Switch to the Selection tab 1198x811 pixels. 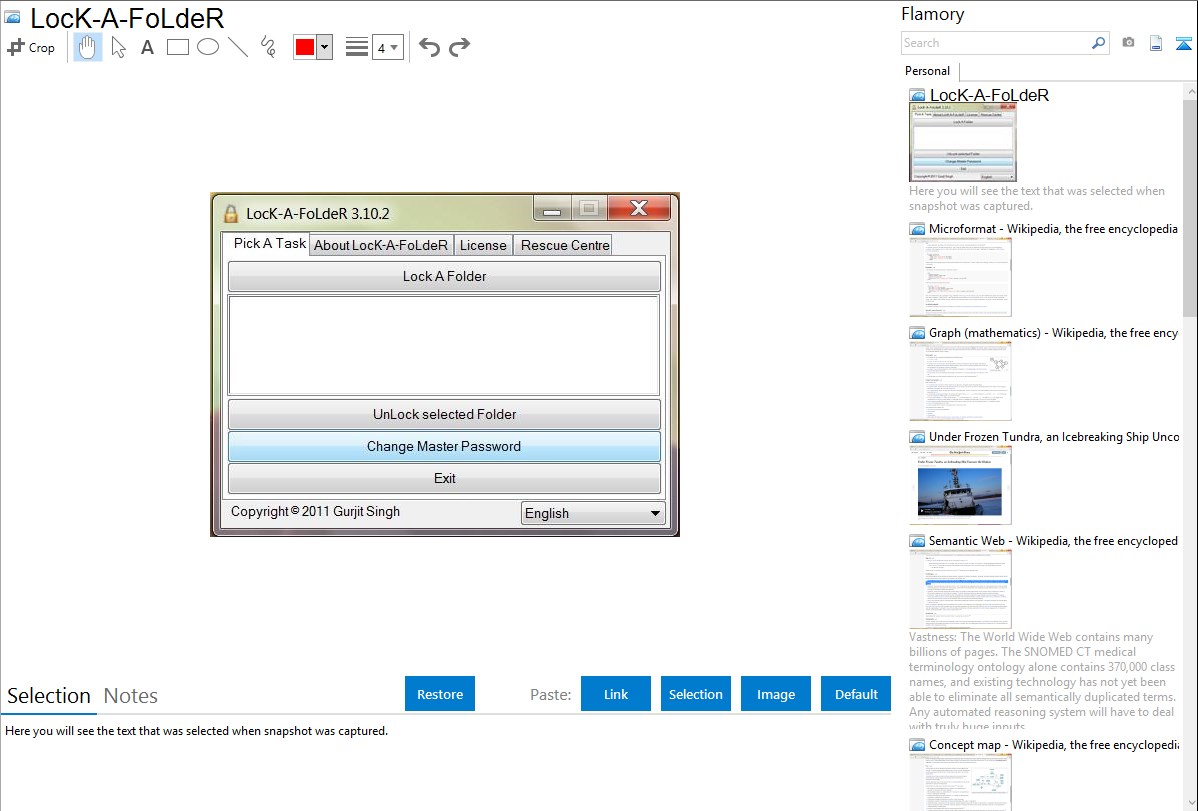(49, 696)
